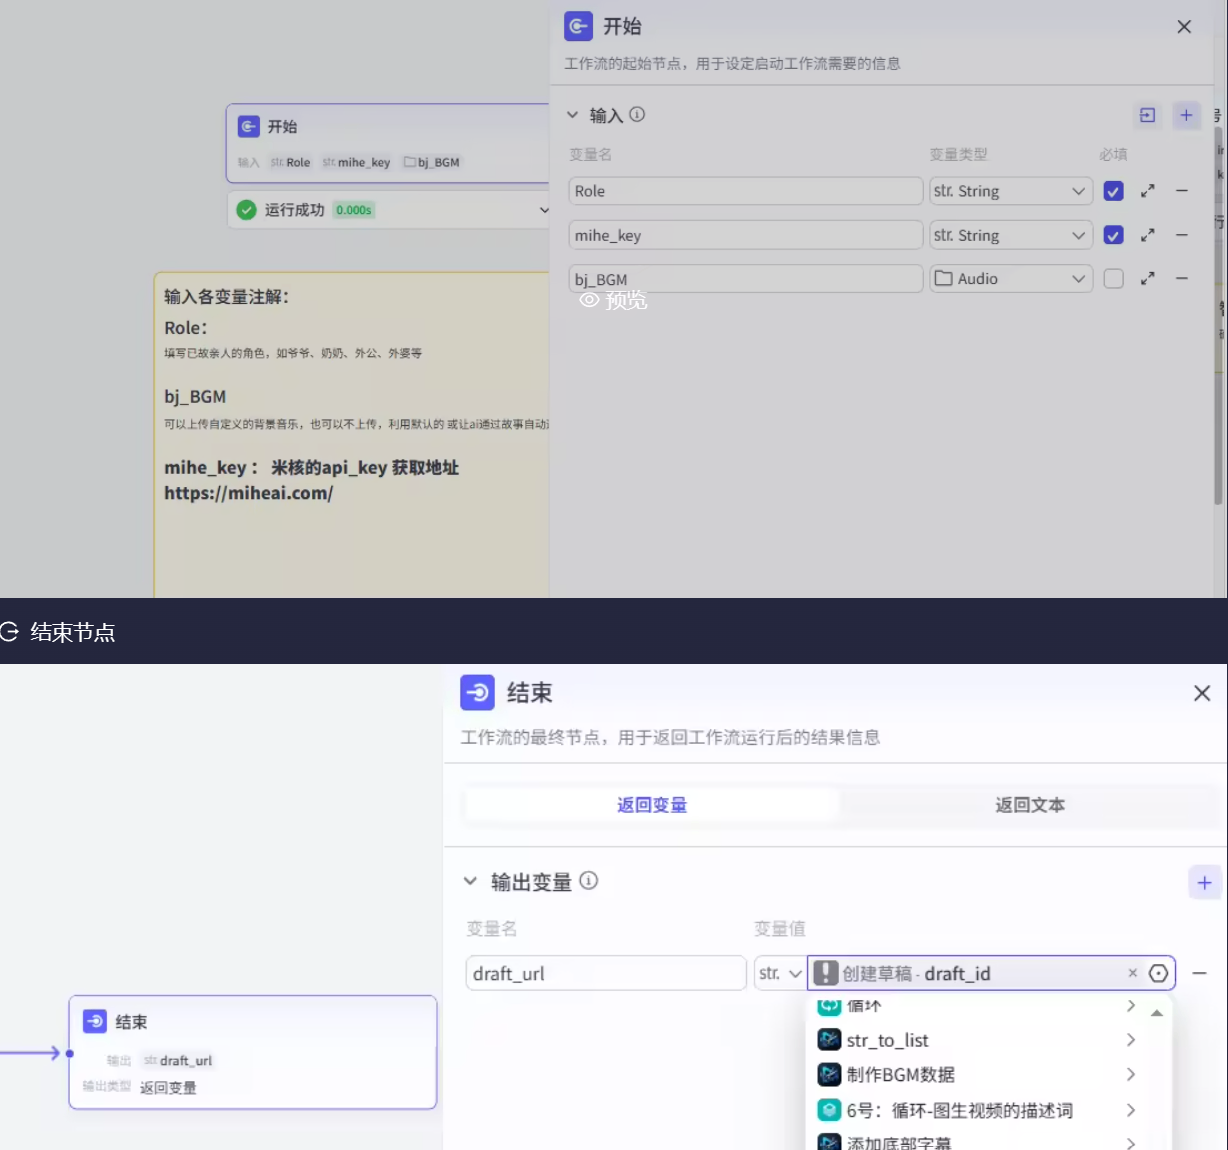Remove the draft_url output row
Viewport: 1228px width, 1150px height.
pos(1199,973)
